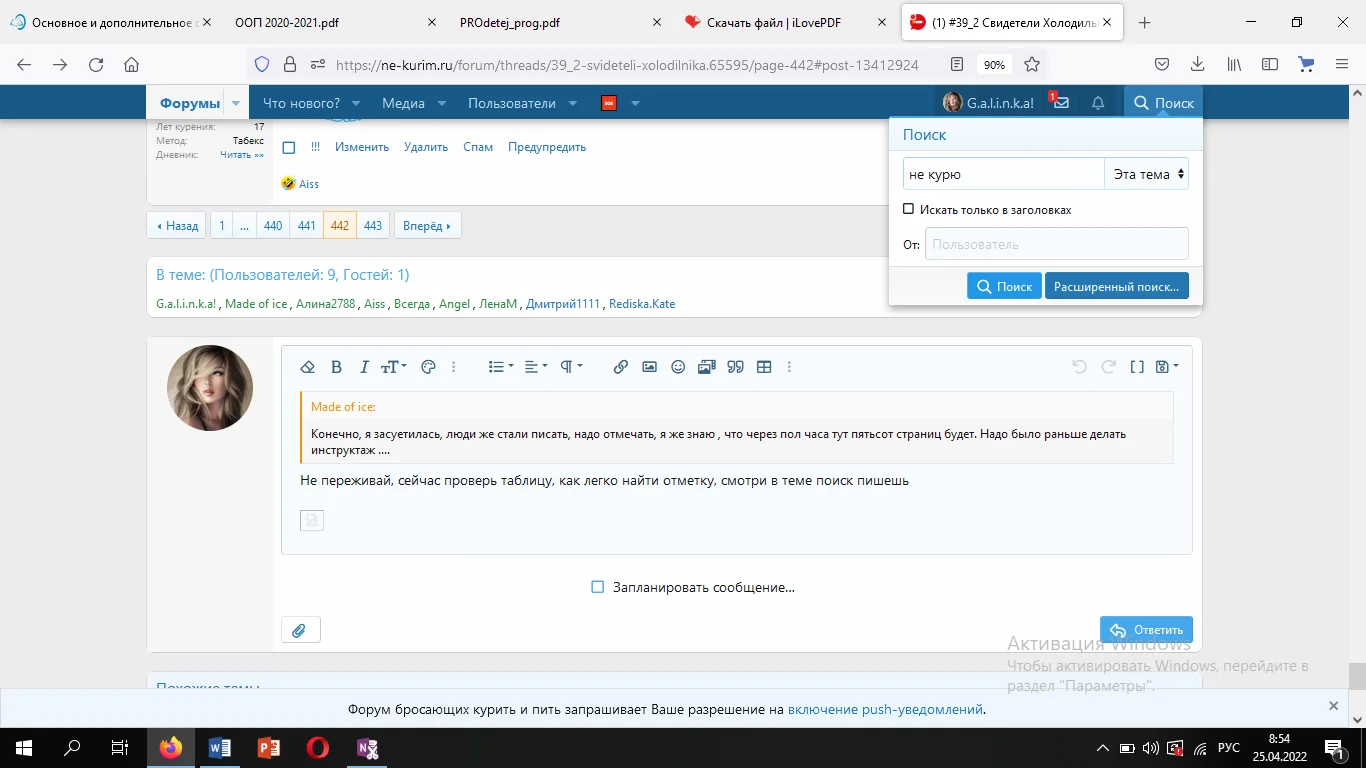The image size is (1366, 768).
Task: Click the paperclip attach files button
Action: click(300, 630)
